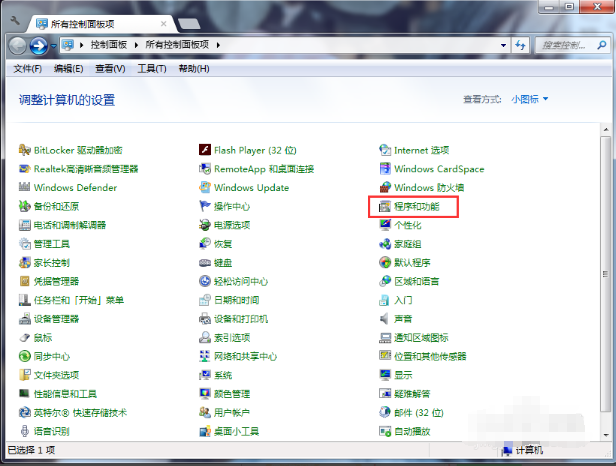This screenshot has width=616, height=466.
Task: Open the BitLocker 驱动器加密 icon
Action: [24, 150]
